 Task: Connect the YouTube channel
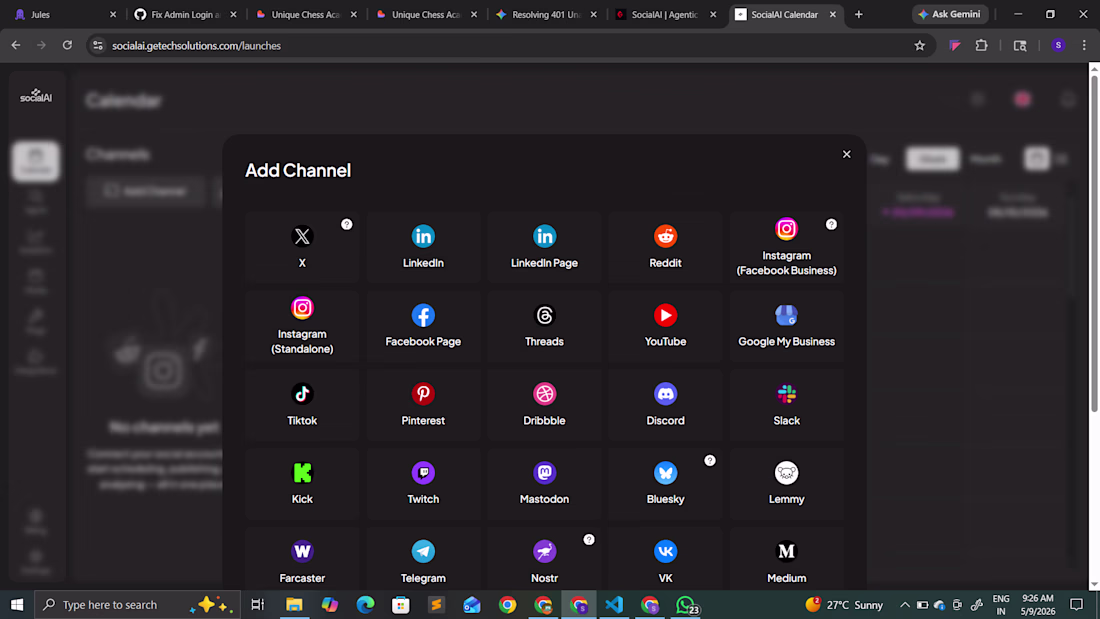coord(665,326)
